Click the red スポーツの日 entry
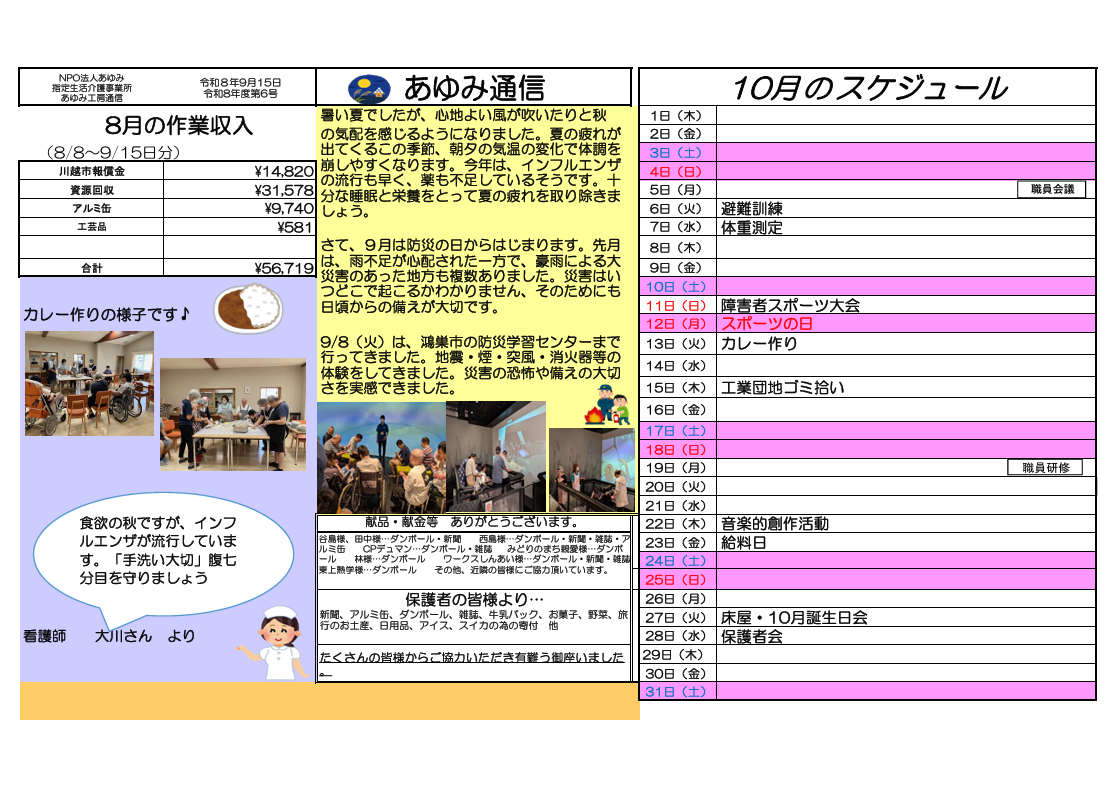 766,324
